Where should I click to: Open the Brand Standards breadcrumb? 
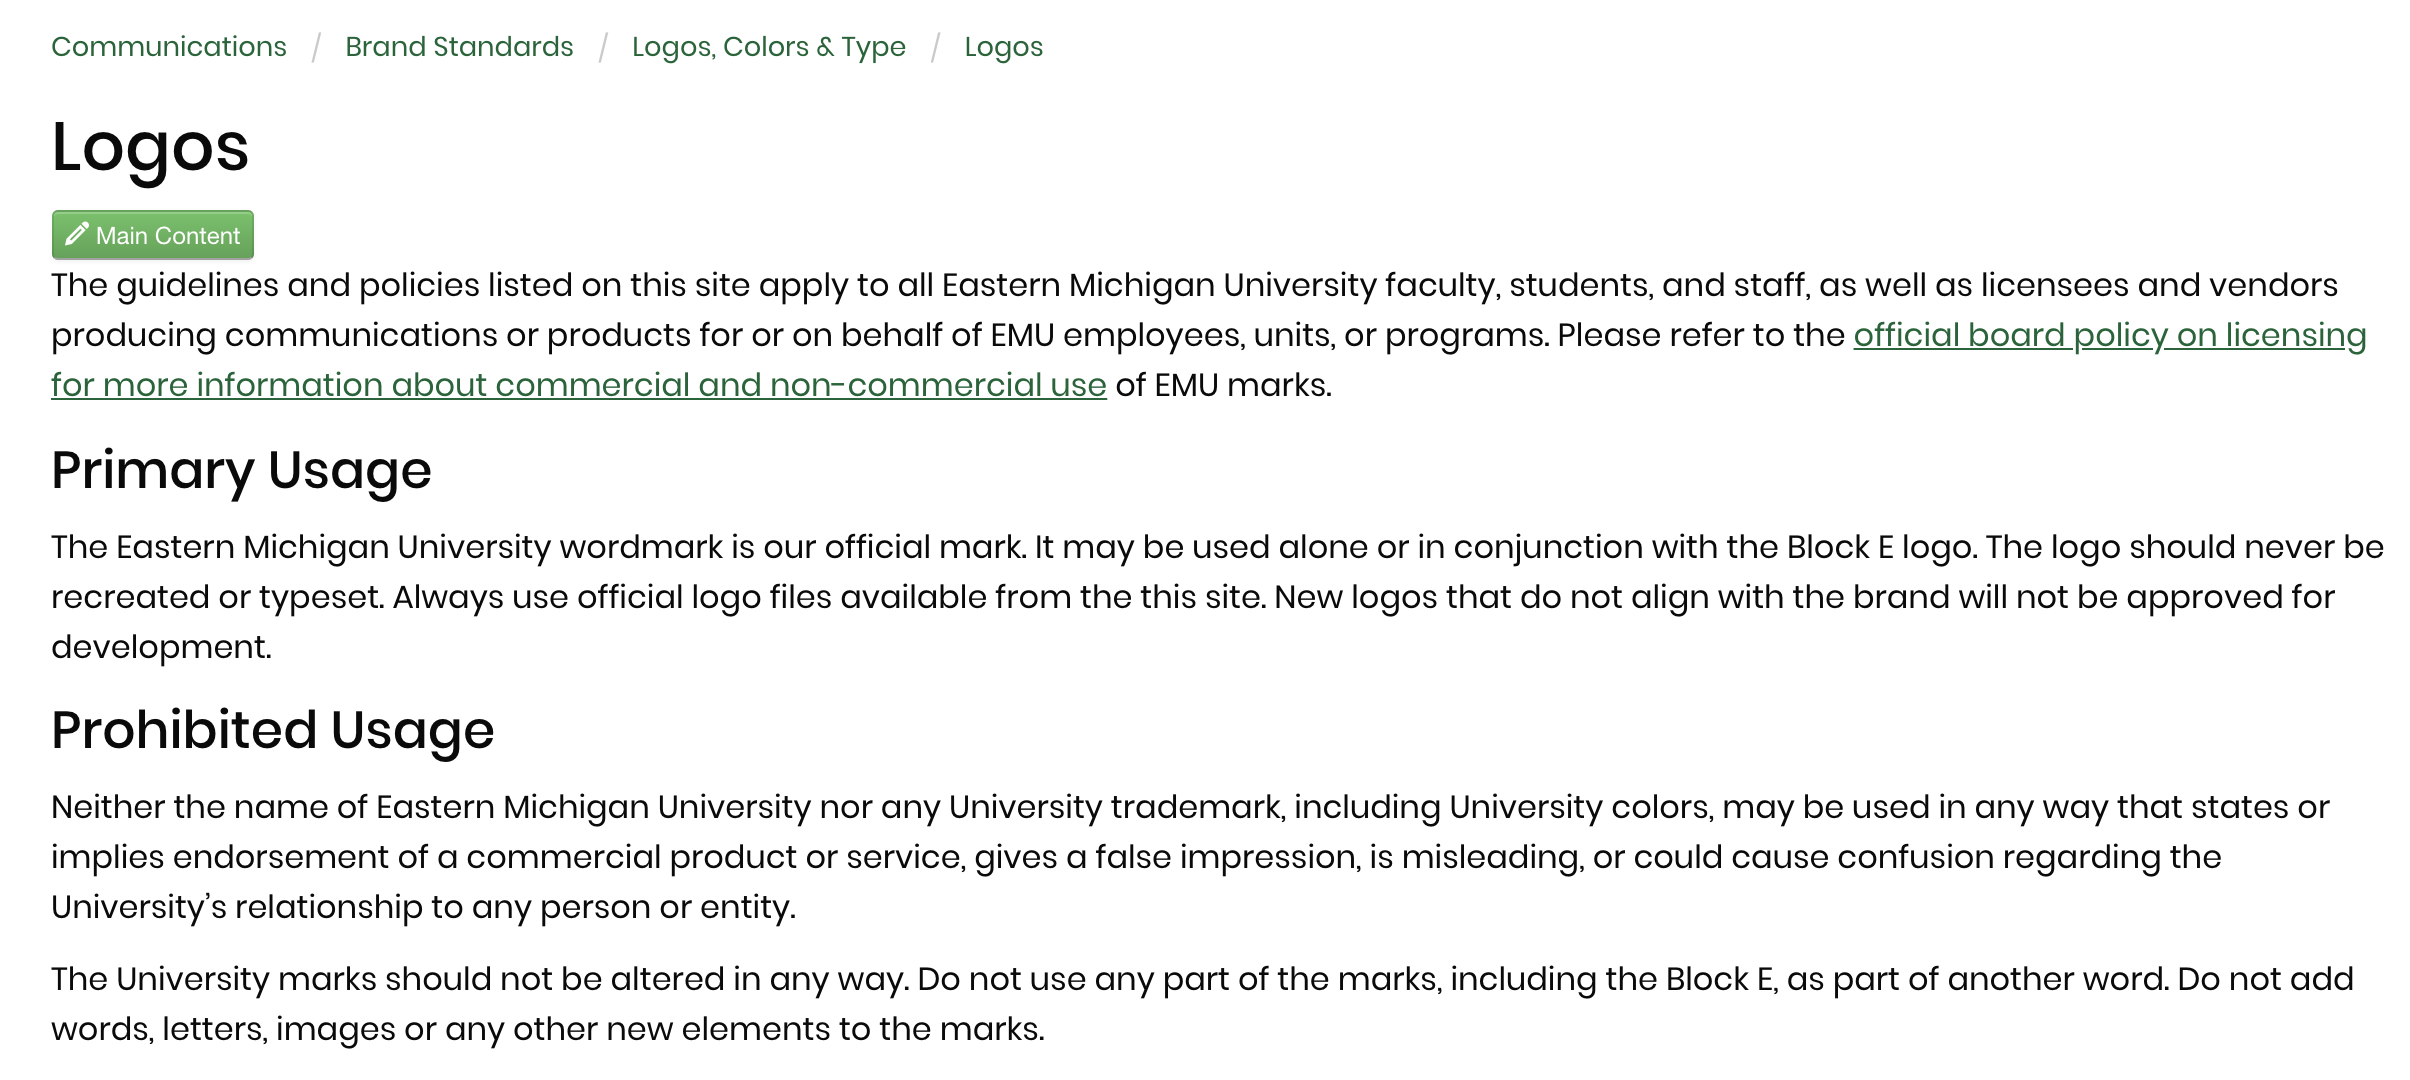[x=459, y=47]
